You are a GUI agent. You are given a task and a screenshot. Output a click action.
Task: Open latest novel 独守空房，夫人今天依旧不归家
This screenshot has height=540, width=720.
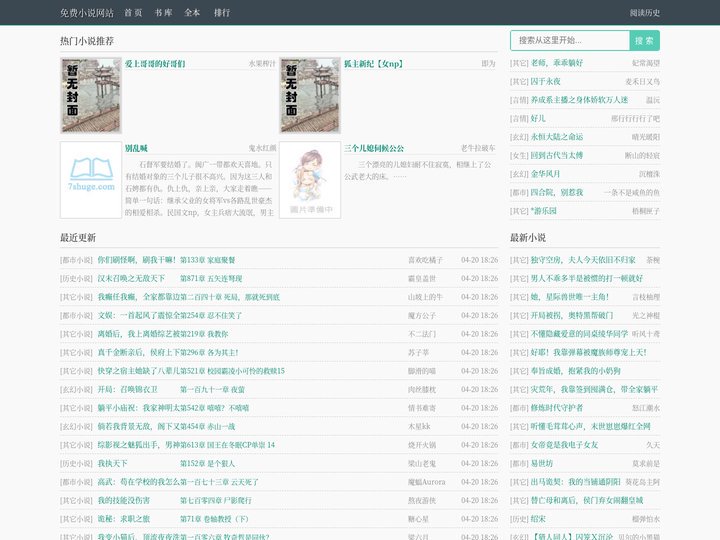(583, 260)
